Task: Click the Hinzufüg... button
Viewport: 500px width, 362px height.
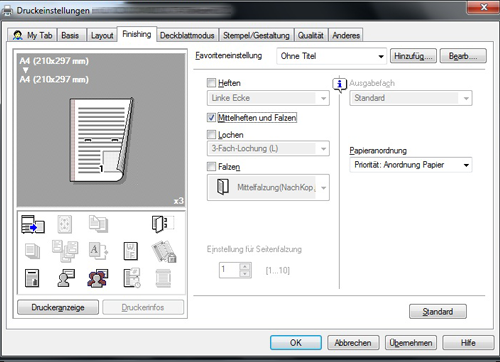Action: (413, 56)
